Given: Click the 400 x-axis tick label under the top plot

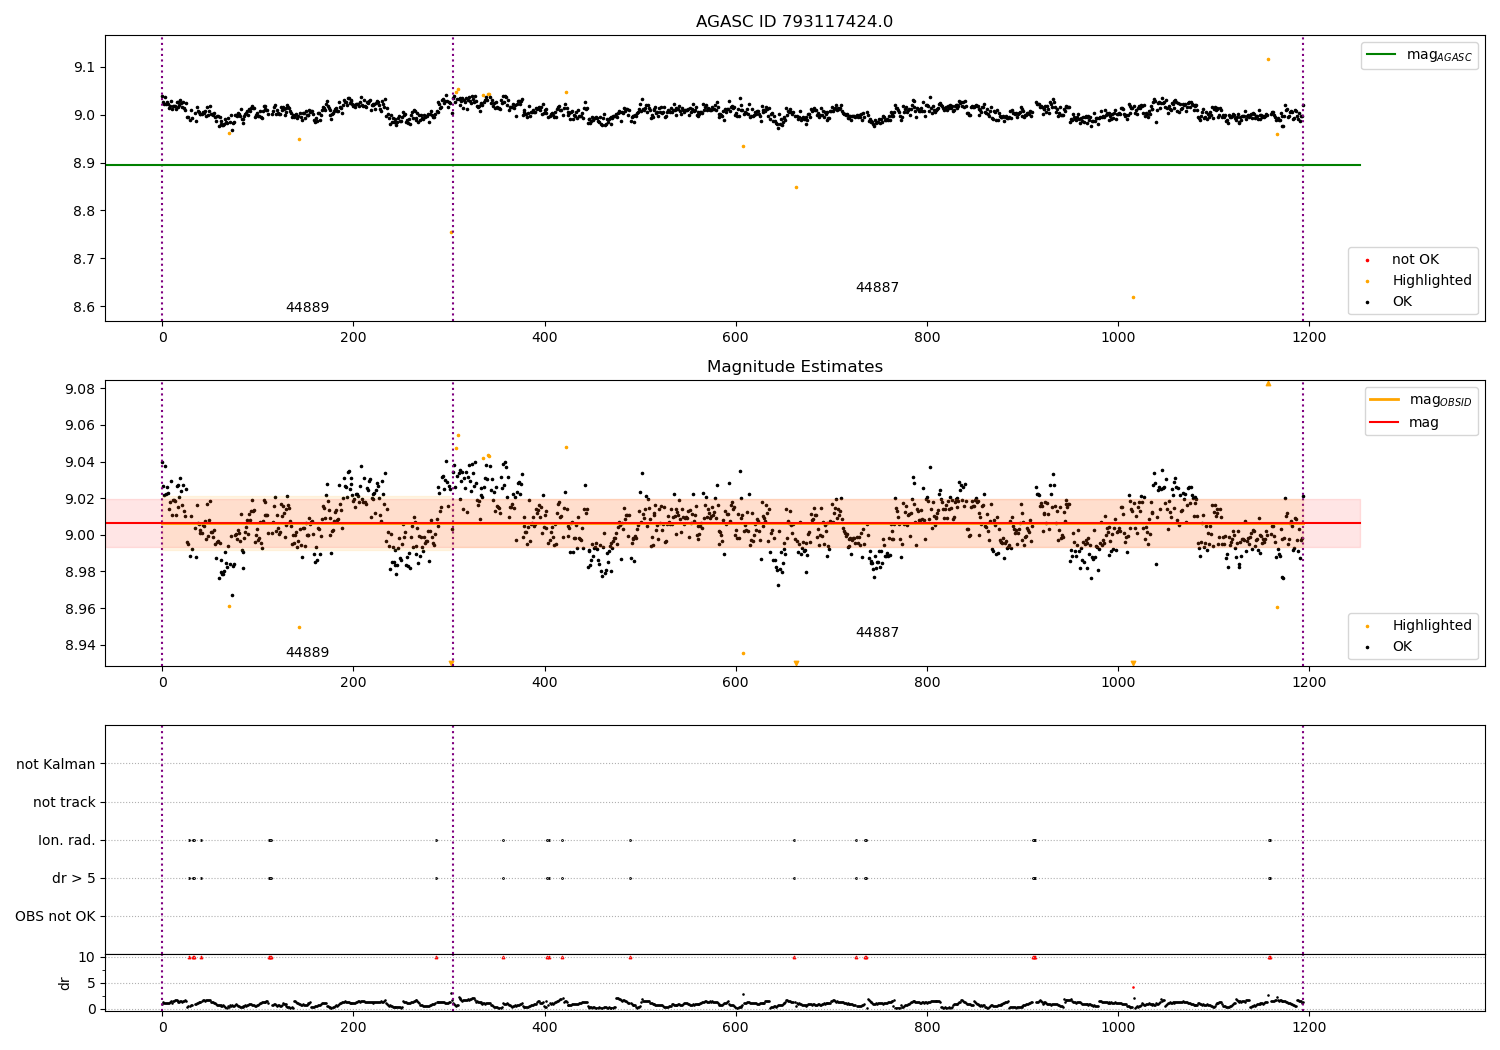Looking at the screenshot, I should point(544,338).
